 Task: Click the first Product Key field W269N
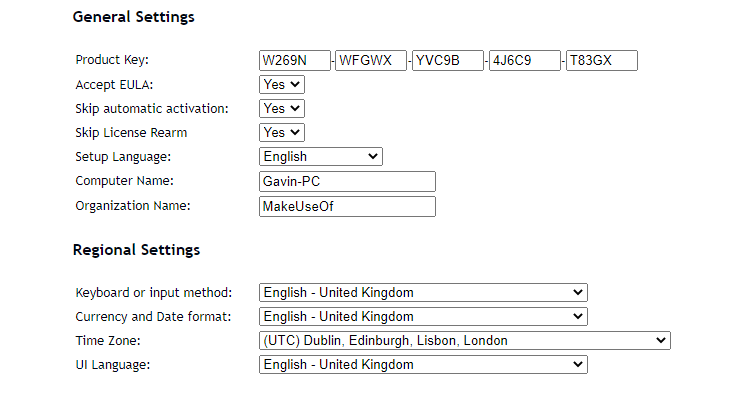[294, 61]
